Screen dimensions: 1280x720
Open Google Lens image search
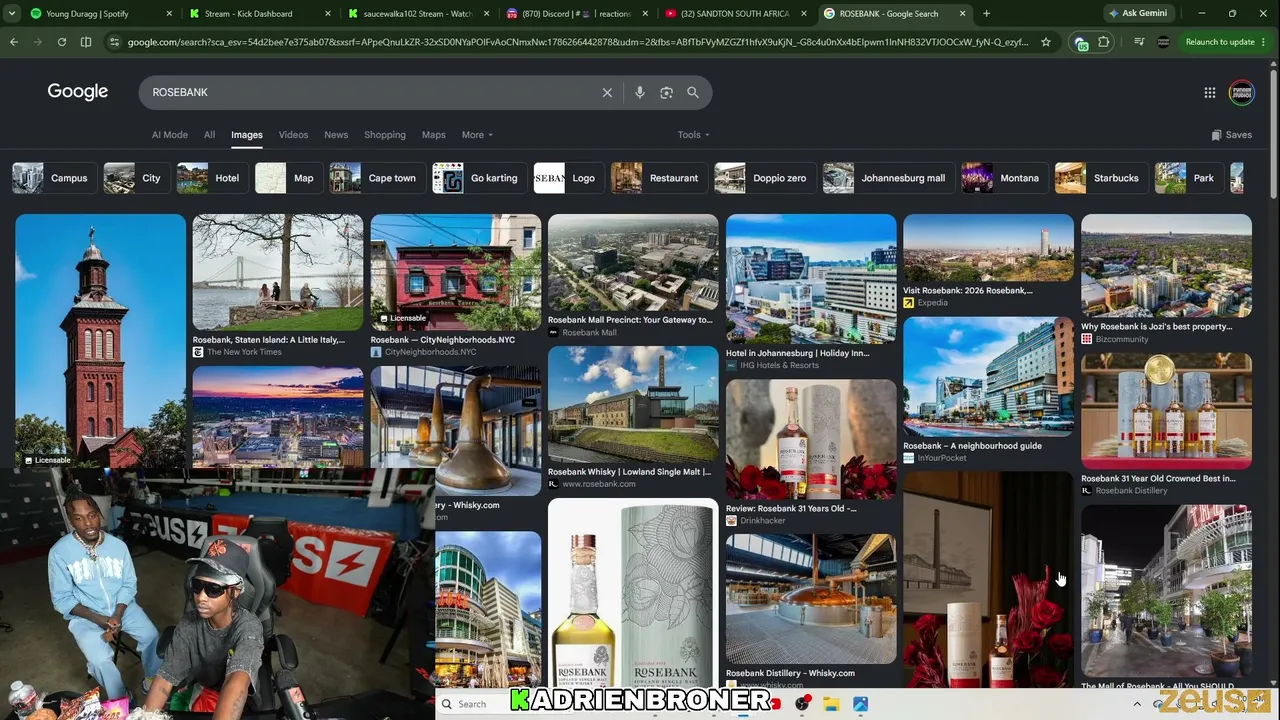[x=666, y=92]
